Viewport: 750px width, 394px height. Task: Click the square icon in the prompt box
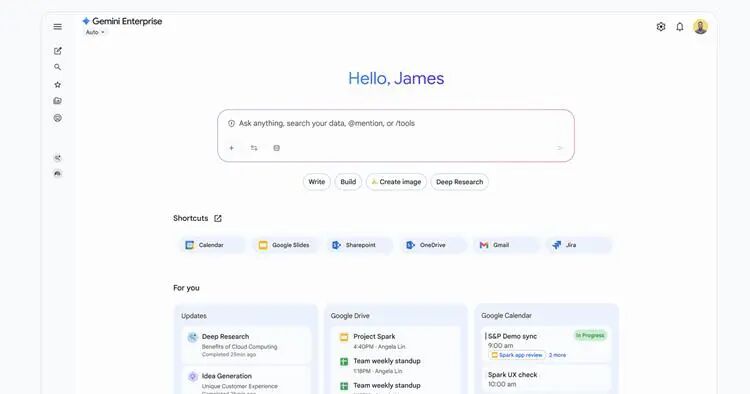tap(276, 148)
